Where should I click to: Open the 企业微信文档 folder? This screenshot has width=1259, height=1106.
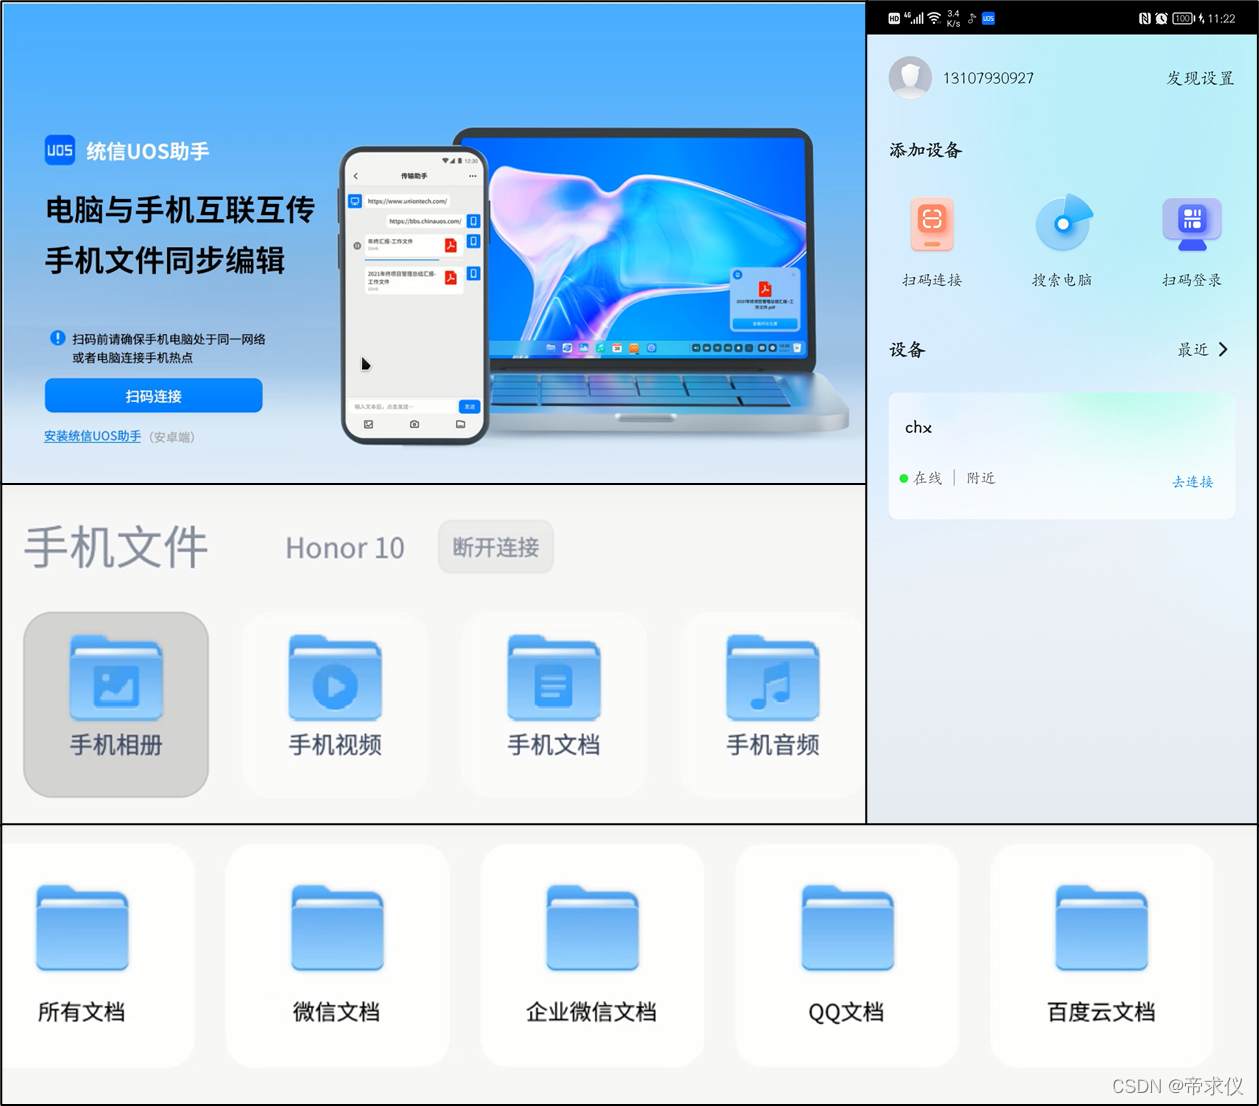tap(592, 955)
